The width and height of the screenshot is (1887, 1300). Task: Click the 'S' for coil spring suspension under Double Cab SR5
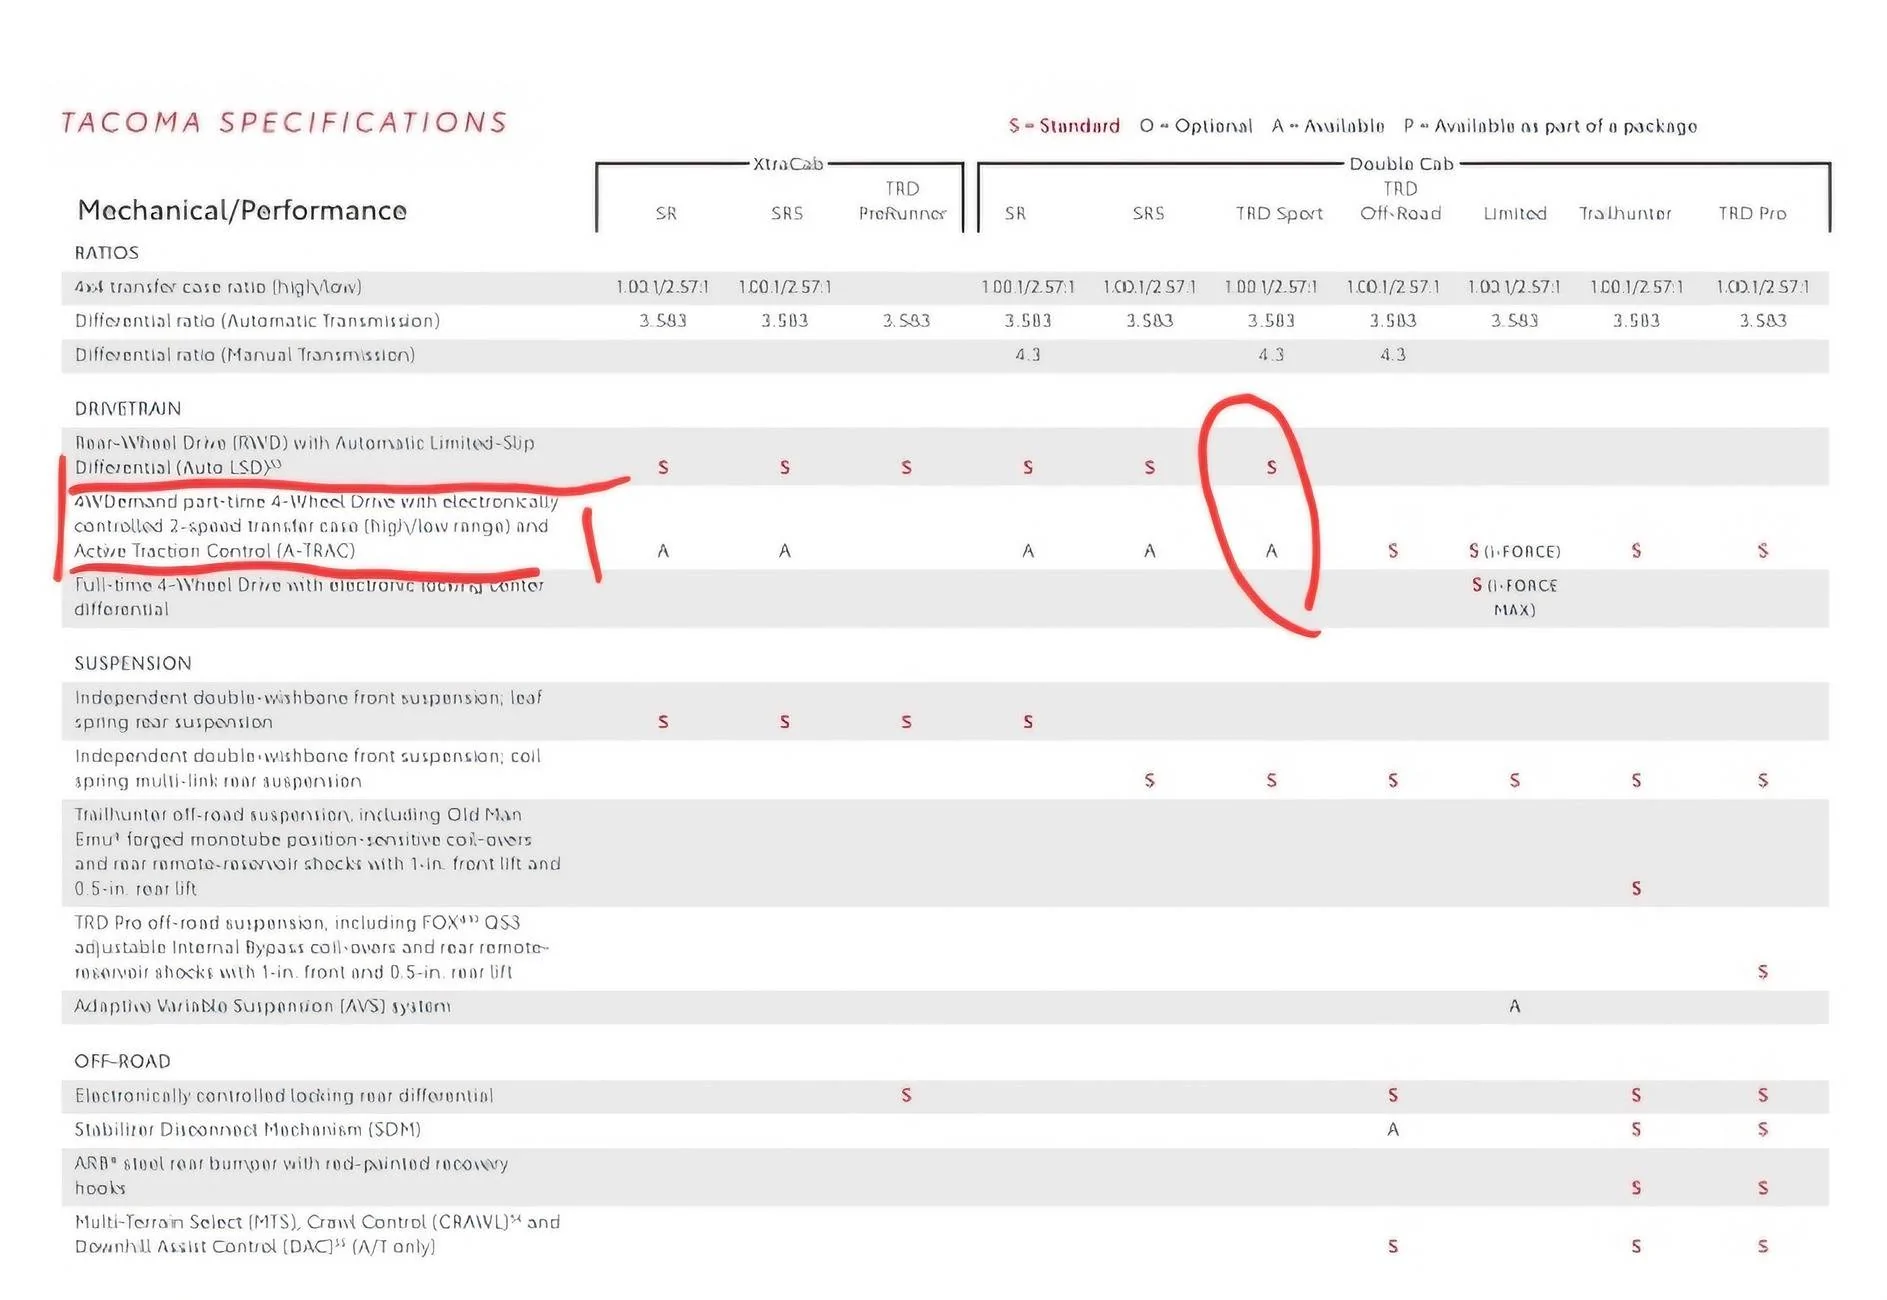1150,780
